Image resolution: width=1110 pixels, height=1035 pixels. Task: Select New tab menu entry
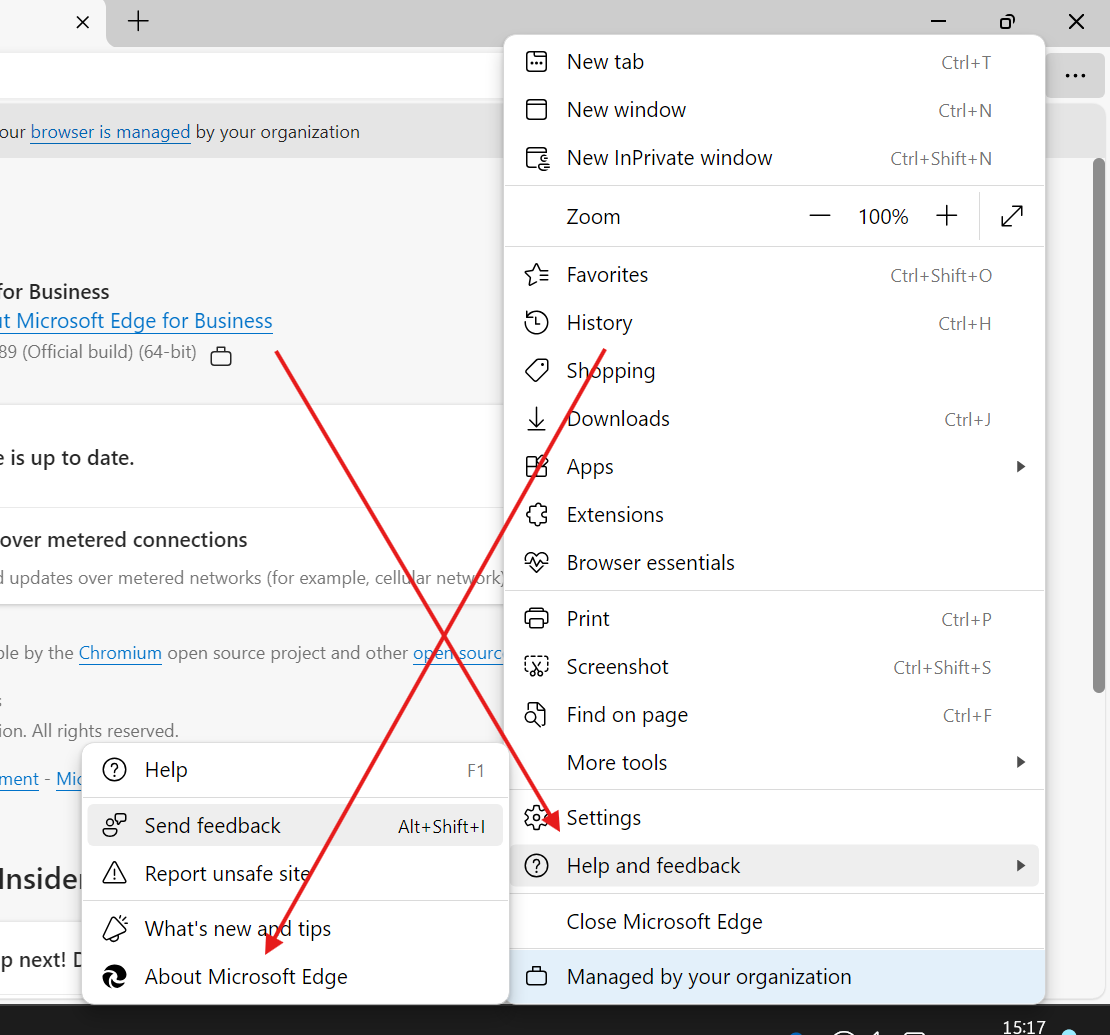coord(774,62)
